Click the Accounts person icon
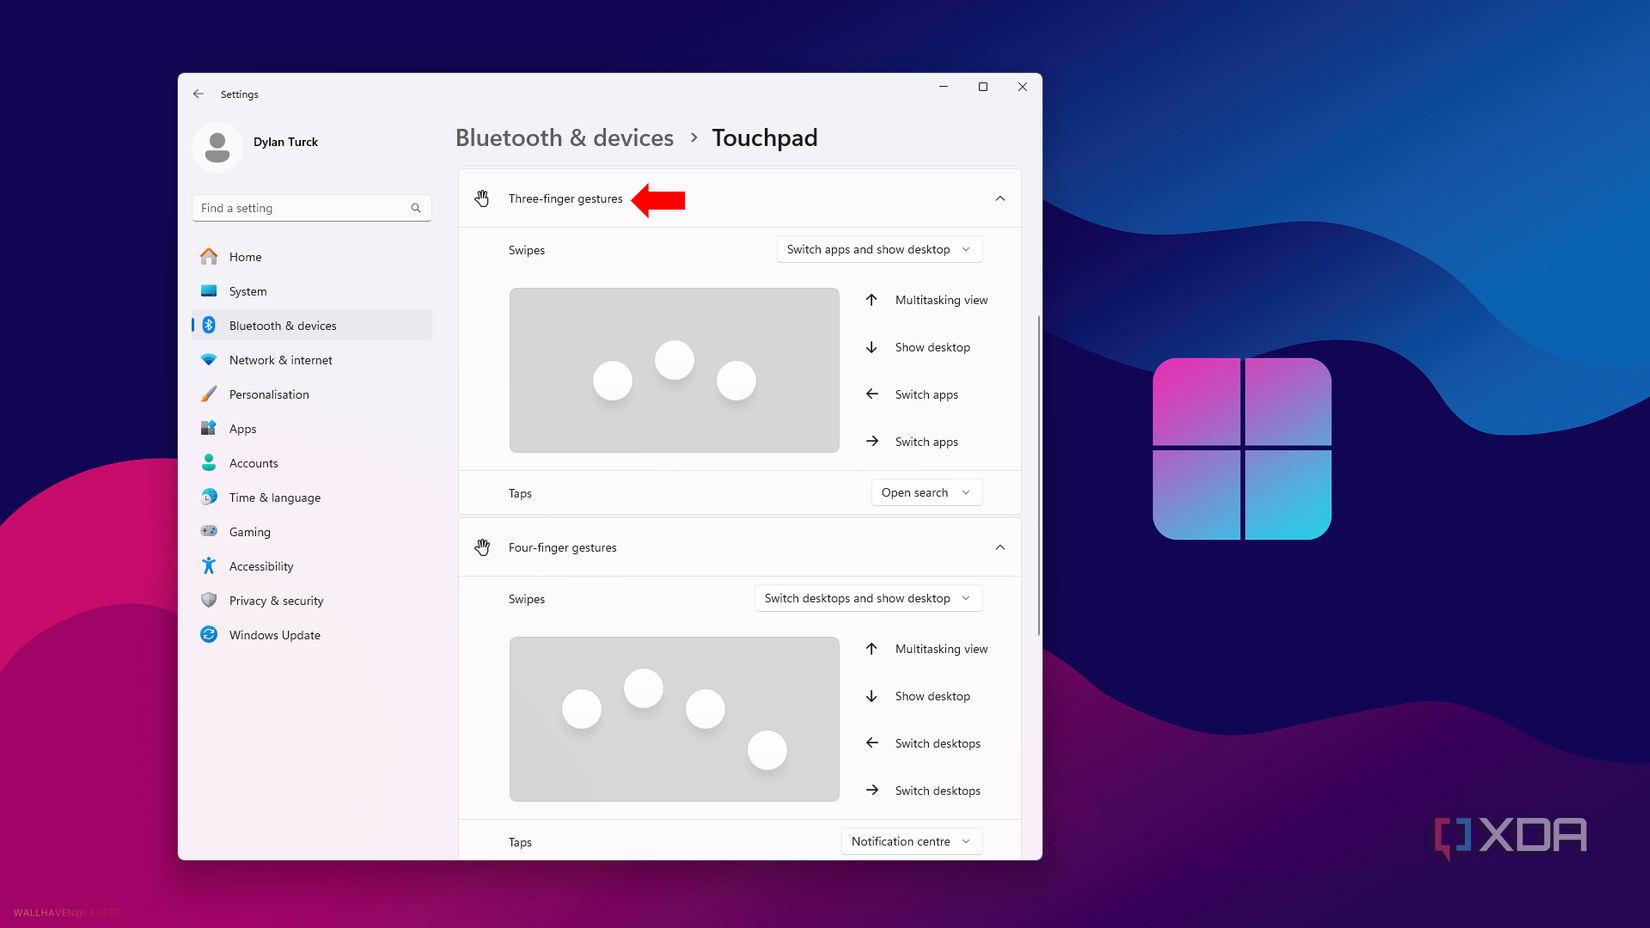Image resolution: width=1650 pixels, height=928 pixels. pos(209,462)
